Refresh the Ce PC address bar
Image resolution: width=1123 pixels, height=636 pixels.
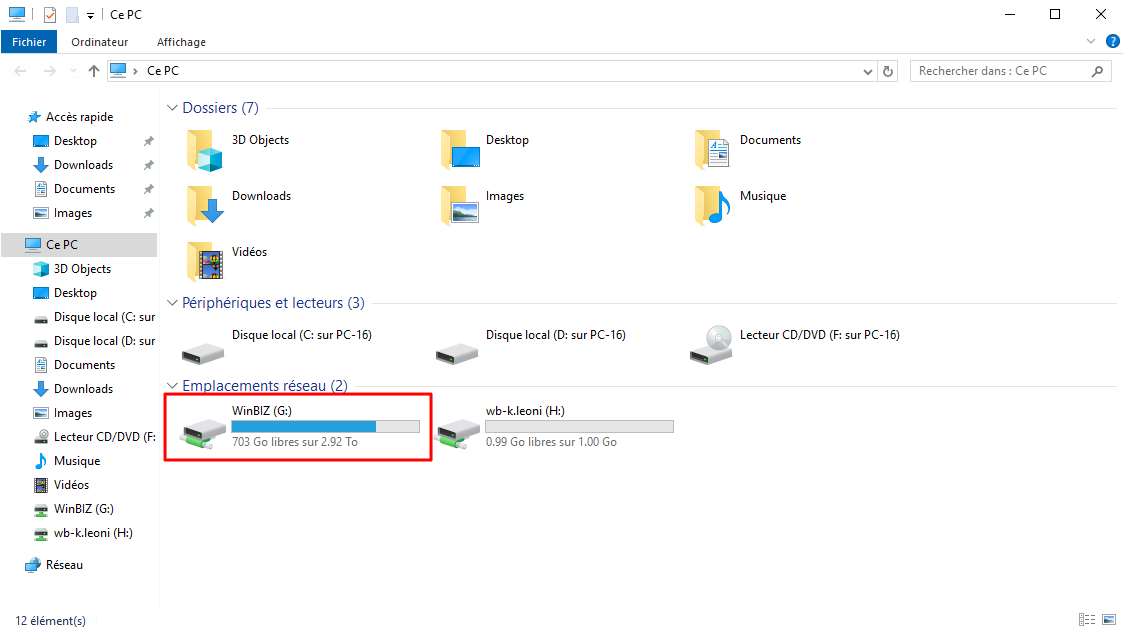click(x=888, y=71)
